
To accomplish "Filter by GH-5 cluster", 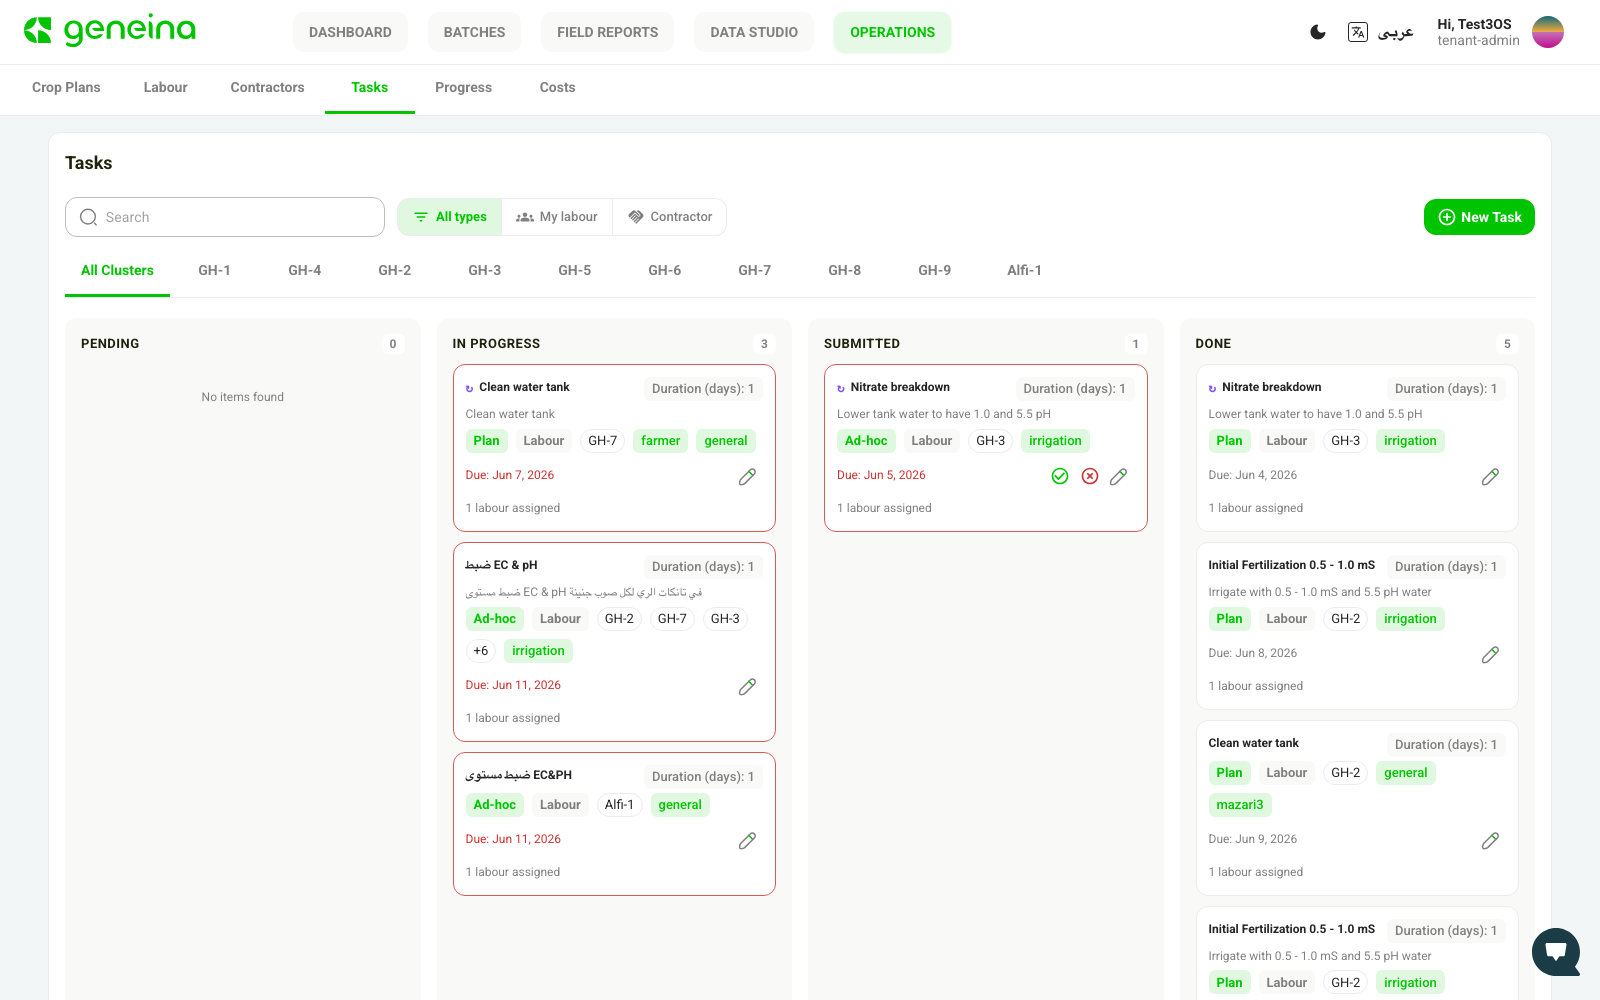I will [x=574, y=271].
